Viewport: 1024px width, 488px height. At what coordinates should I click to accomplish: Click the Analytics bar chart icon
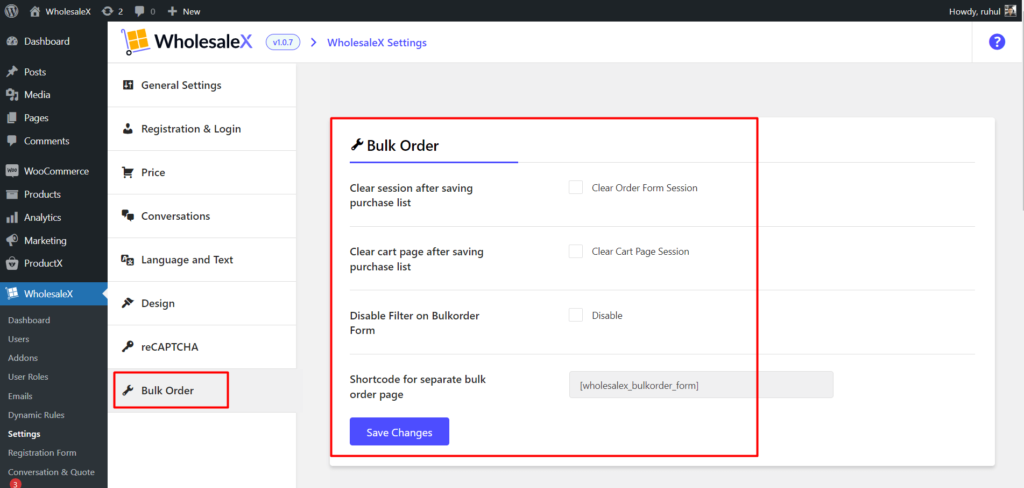[x=12, y=218]
